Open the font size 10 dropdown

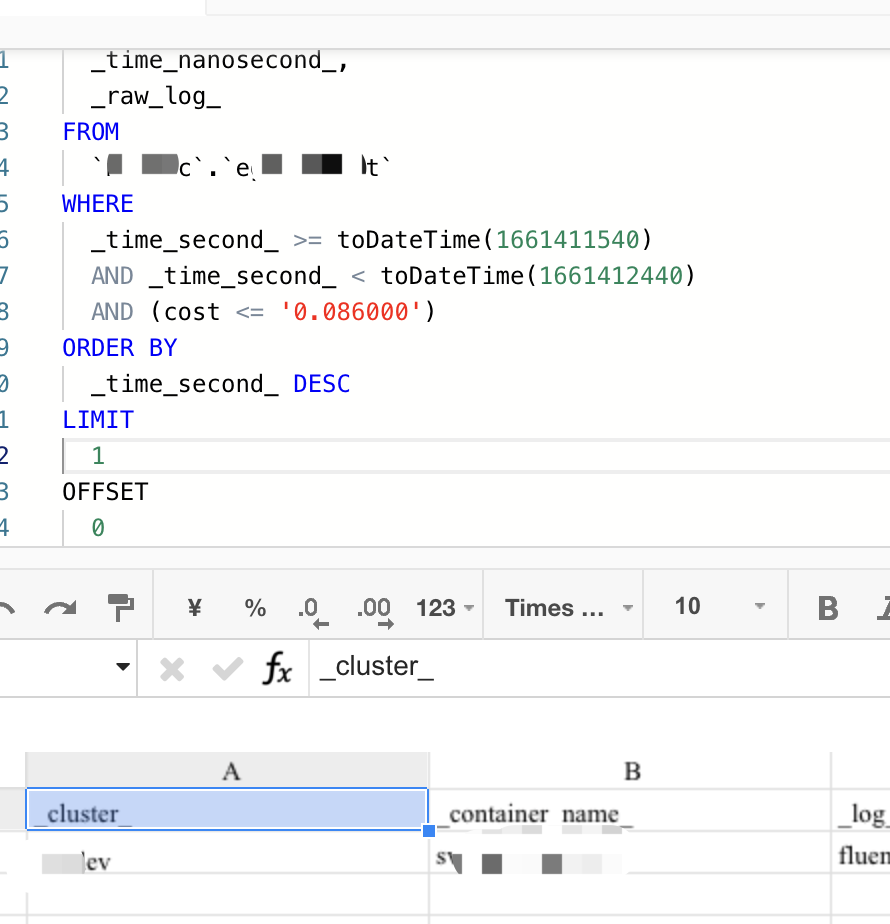point(720,606)
